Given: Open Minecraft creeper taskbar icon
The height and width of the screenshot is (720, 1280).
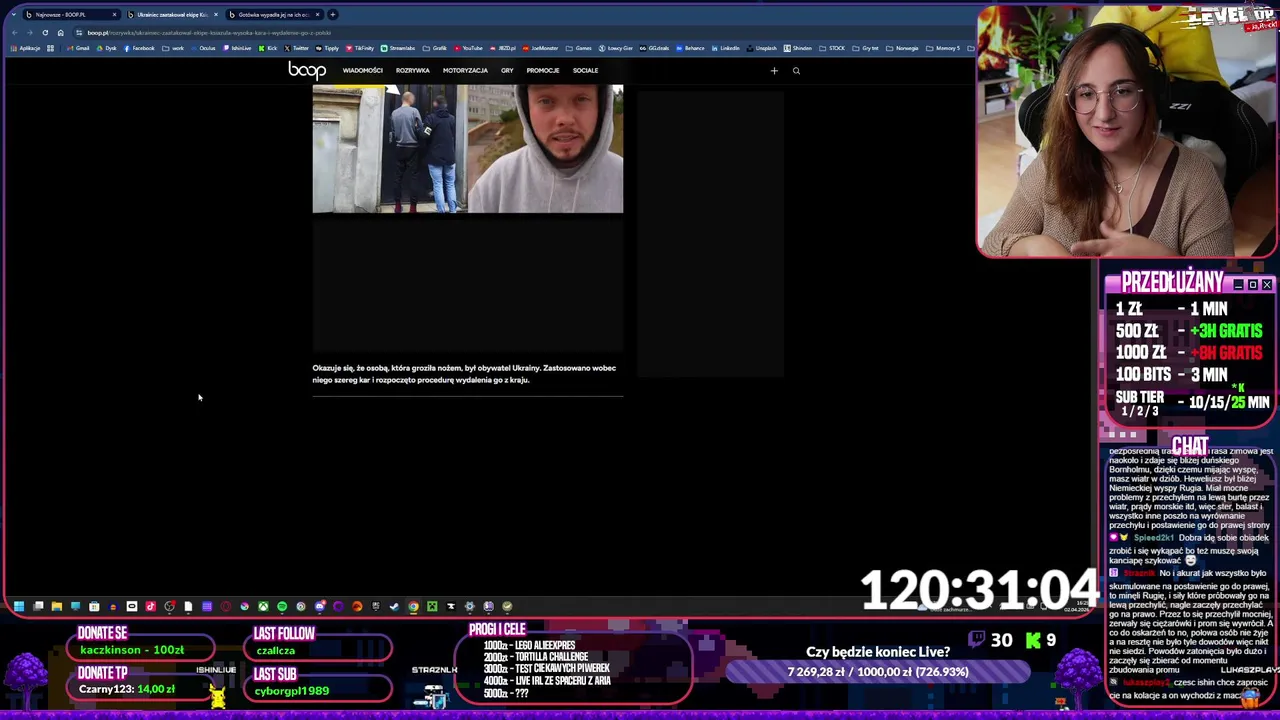Looking at the screenshot, I should pos(432,606).
